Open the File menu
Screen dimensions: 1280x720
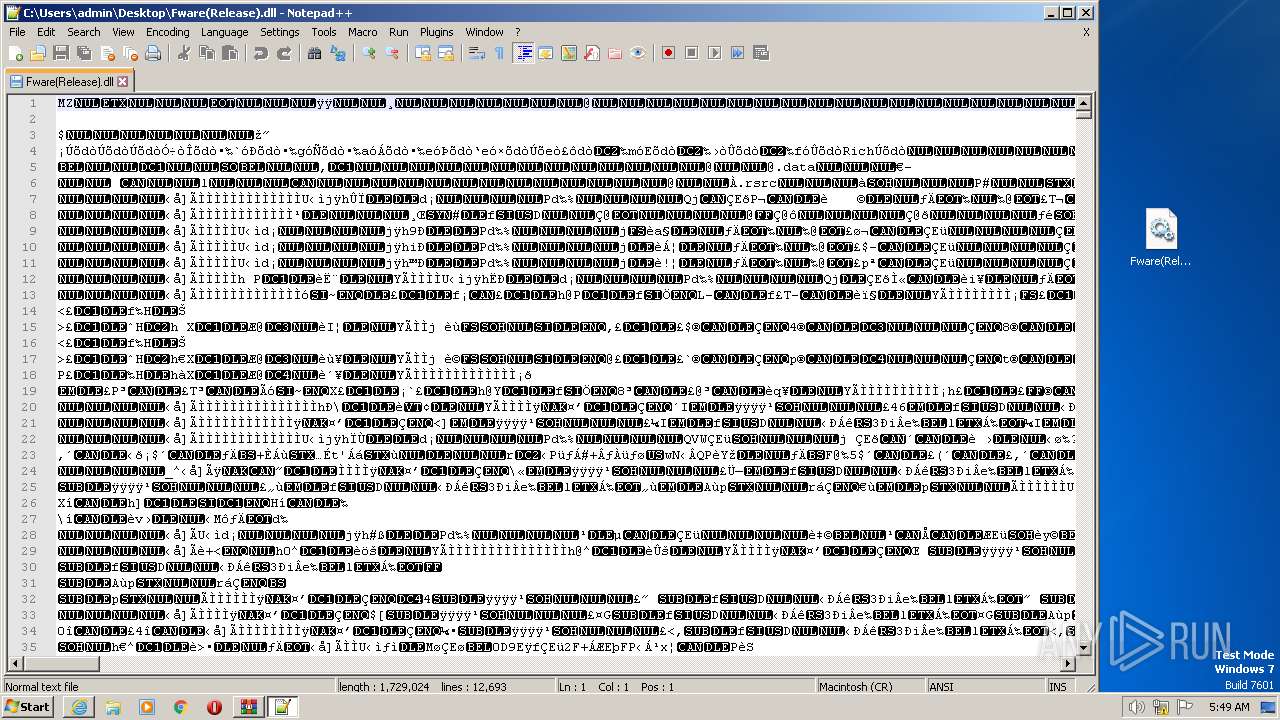pos(17,32)
